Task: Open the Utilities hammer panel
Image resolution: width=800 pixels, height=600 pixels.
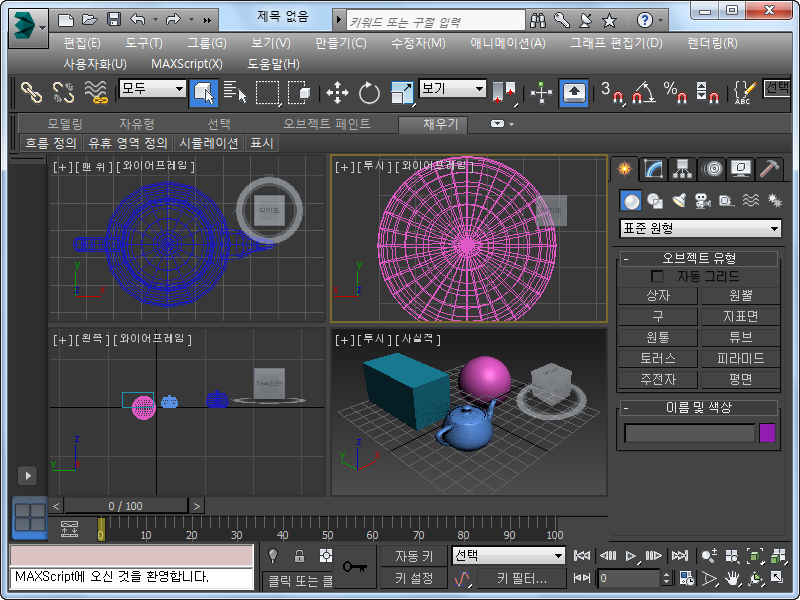Action: (769, 168)
